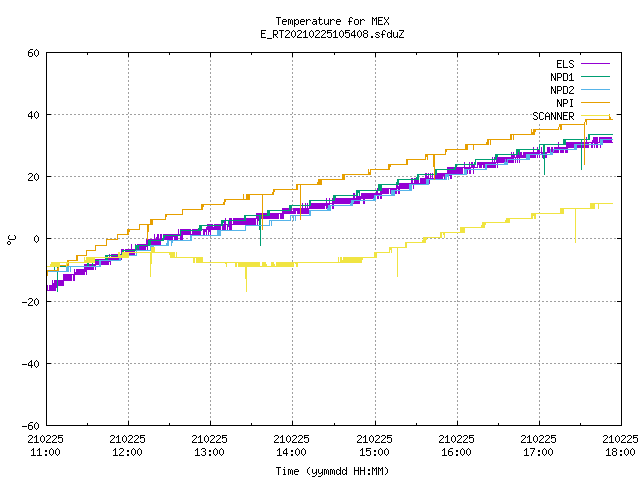640x480 pixels.
Task: Click the y-axis tick label 20
Action: (33, 178)
